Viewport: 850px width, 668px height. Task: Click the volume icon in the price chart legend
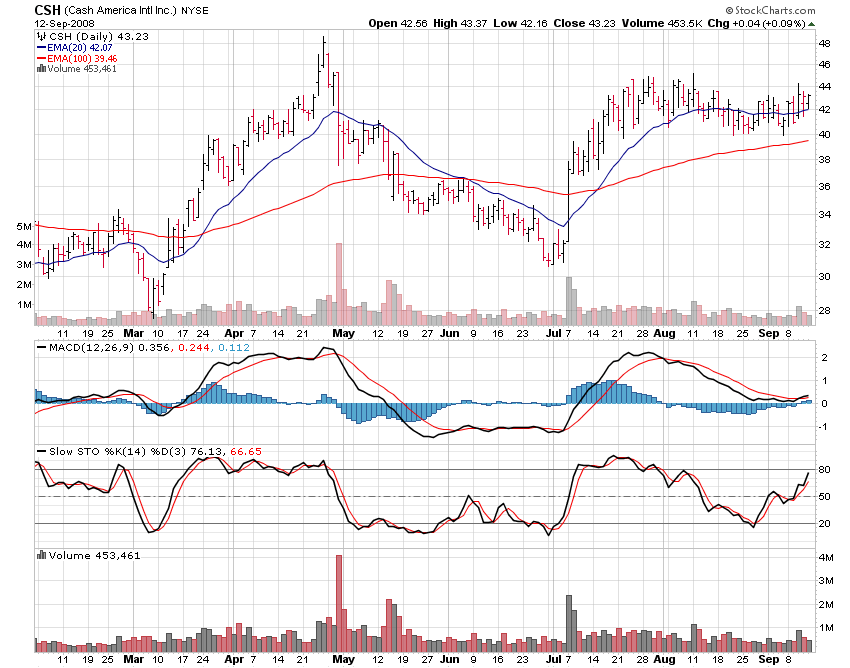click(42, 69)
